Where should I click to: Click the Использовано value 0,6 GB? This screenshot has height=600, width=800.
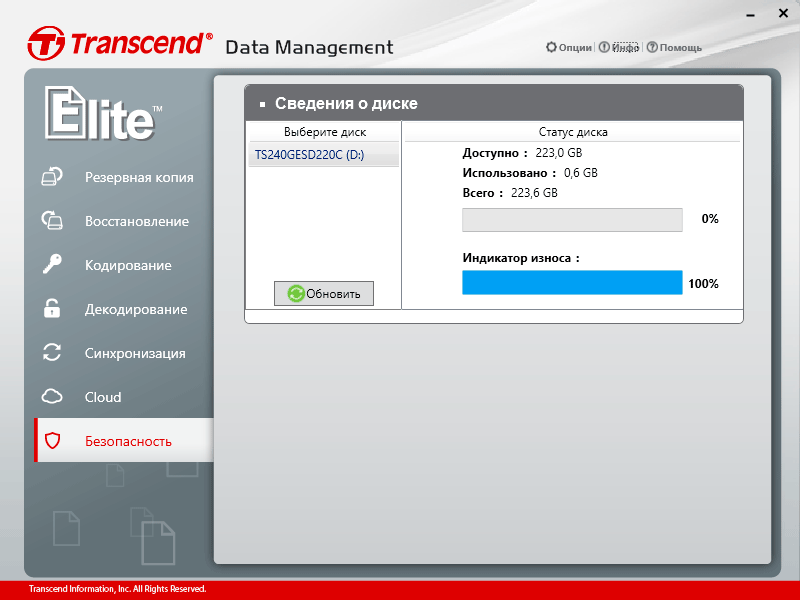[581, 173]
